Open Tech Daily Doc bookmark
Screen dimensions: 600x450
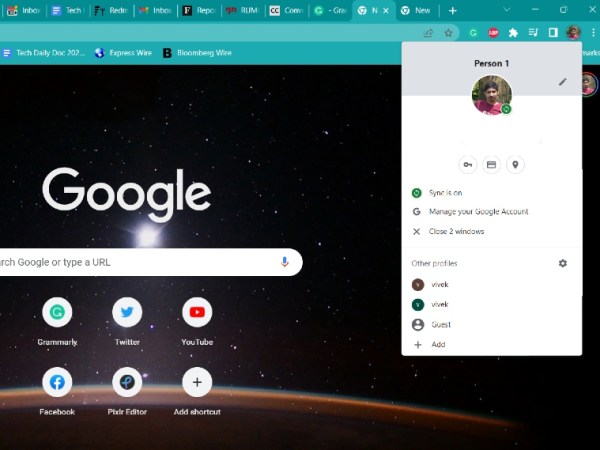coord(44,53)
